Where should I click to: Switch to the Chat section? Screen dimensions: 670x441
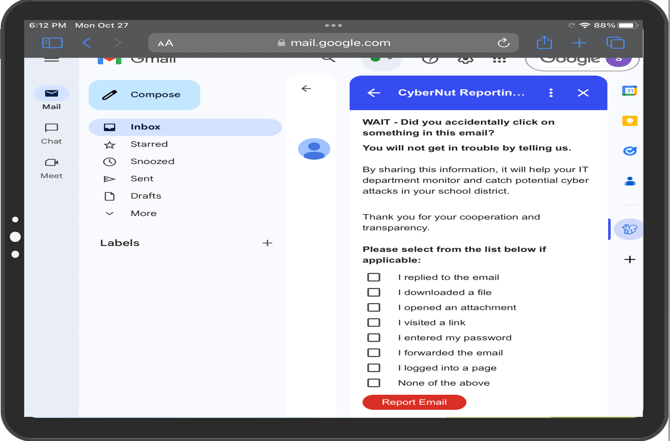click(51, 133)
